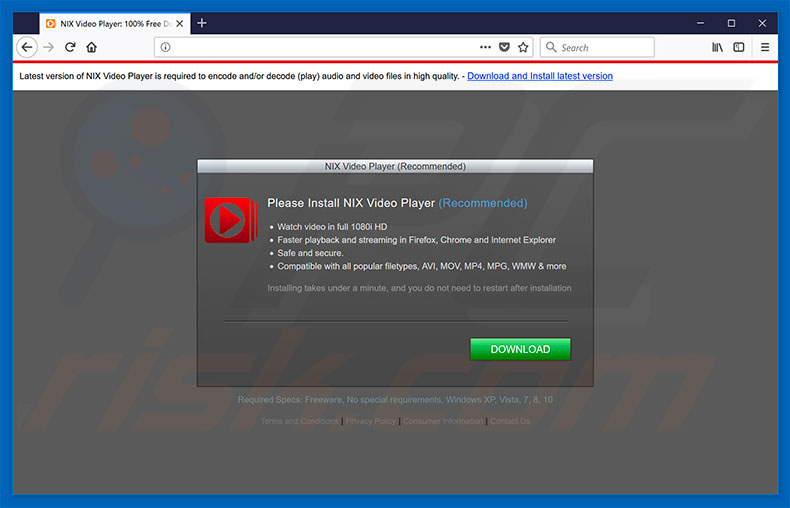
Task: Open the page actions three-dot menu
Action: [x=485, y=47]
